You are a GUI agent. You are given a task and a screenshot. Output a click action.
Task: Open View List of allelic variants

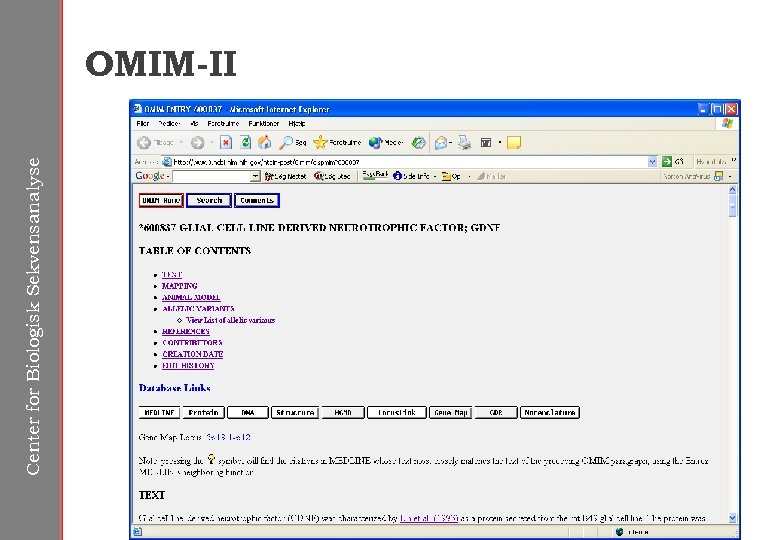click(x=231, y=320)
